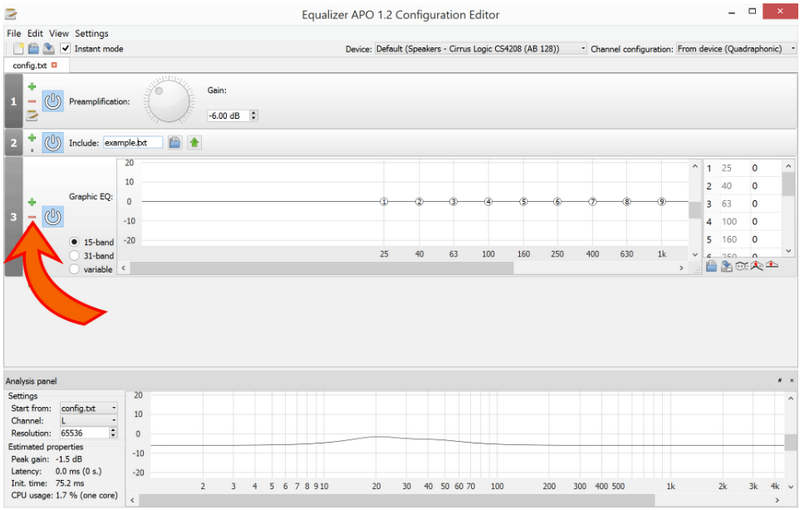Increase the Resolution value with the stepper
This screenshot has width=800, height=510.
[x=113, y=430]
